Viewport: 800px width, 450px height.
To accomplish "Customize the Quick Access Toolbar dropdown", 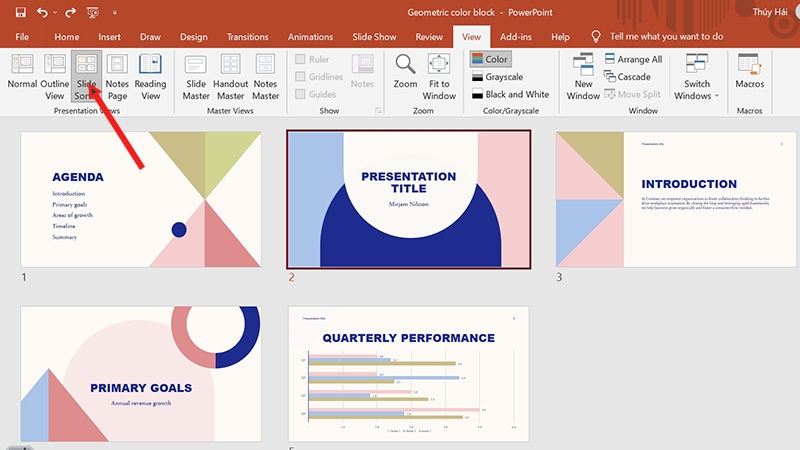I will pos(115,13).
